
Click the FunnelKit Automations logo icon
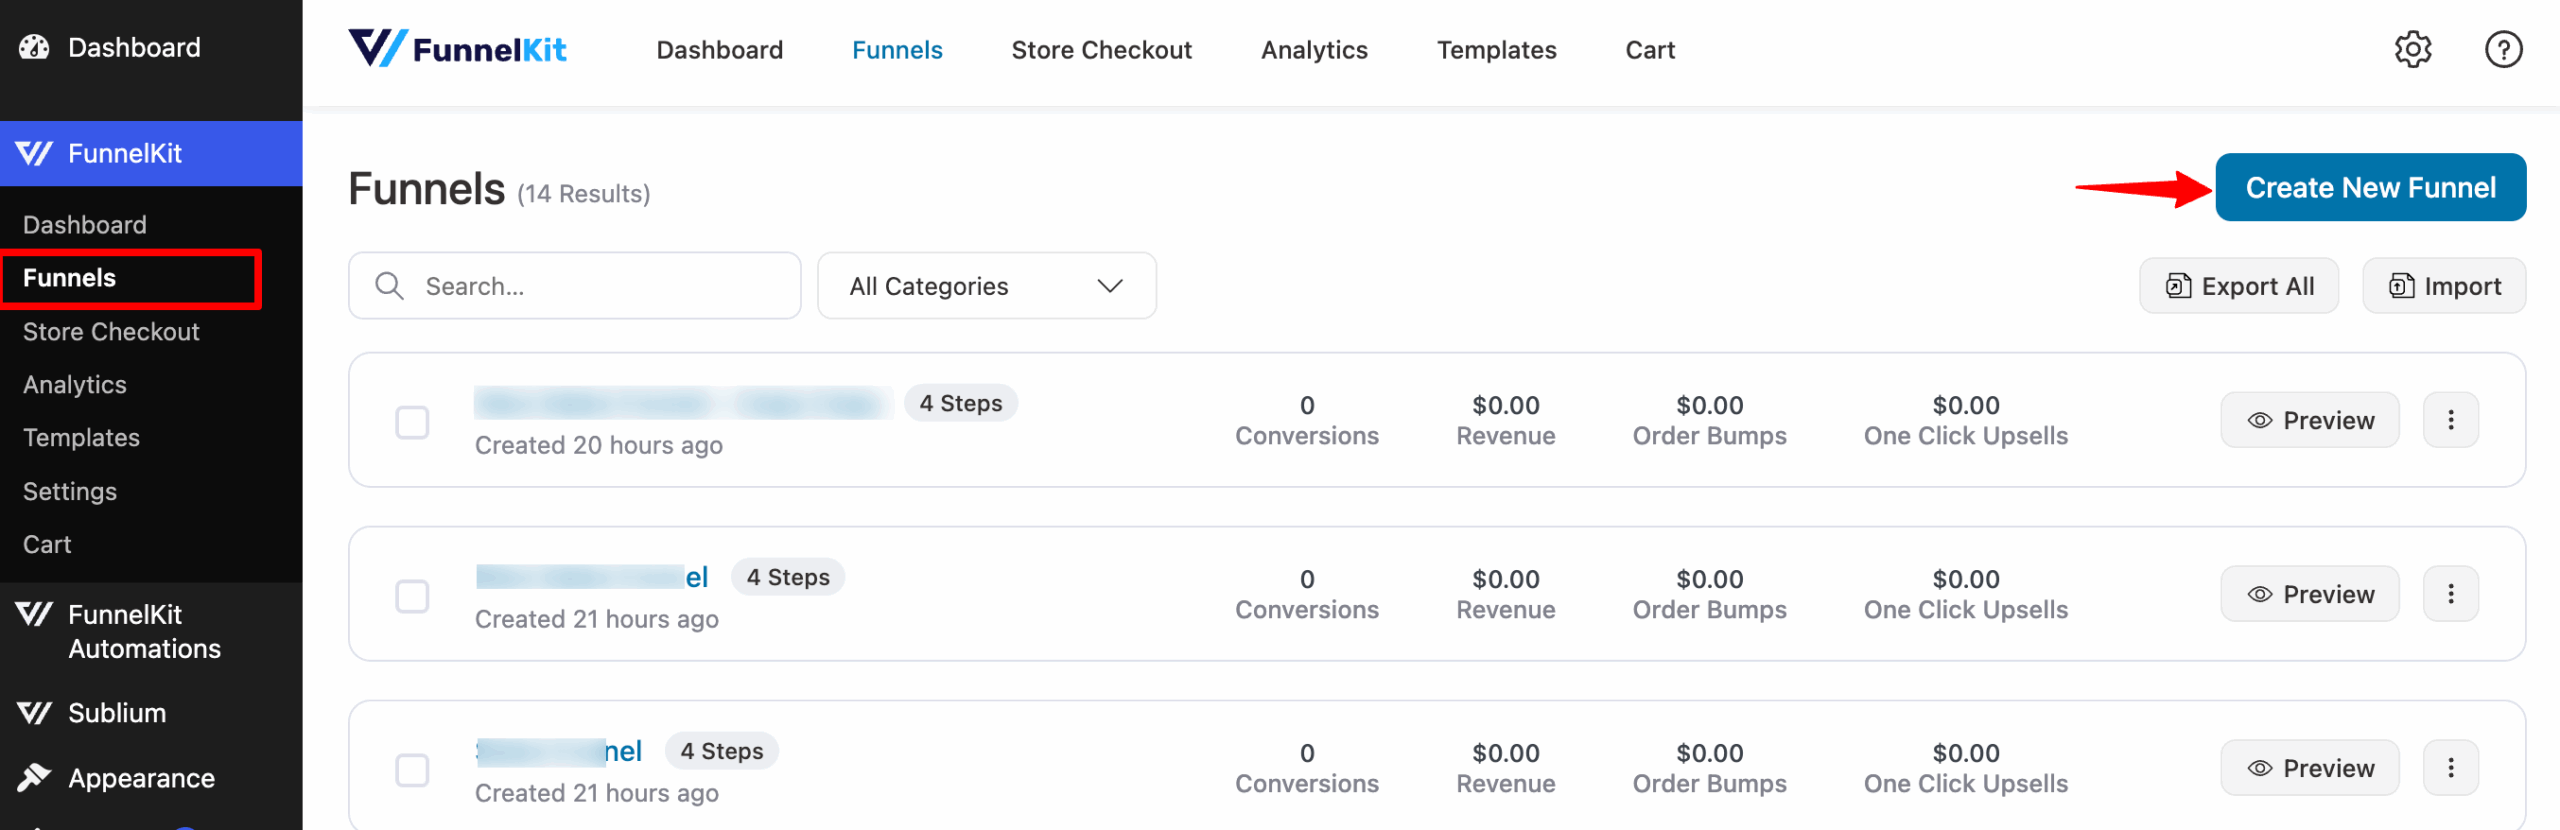(x=34, y=614)
